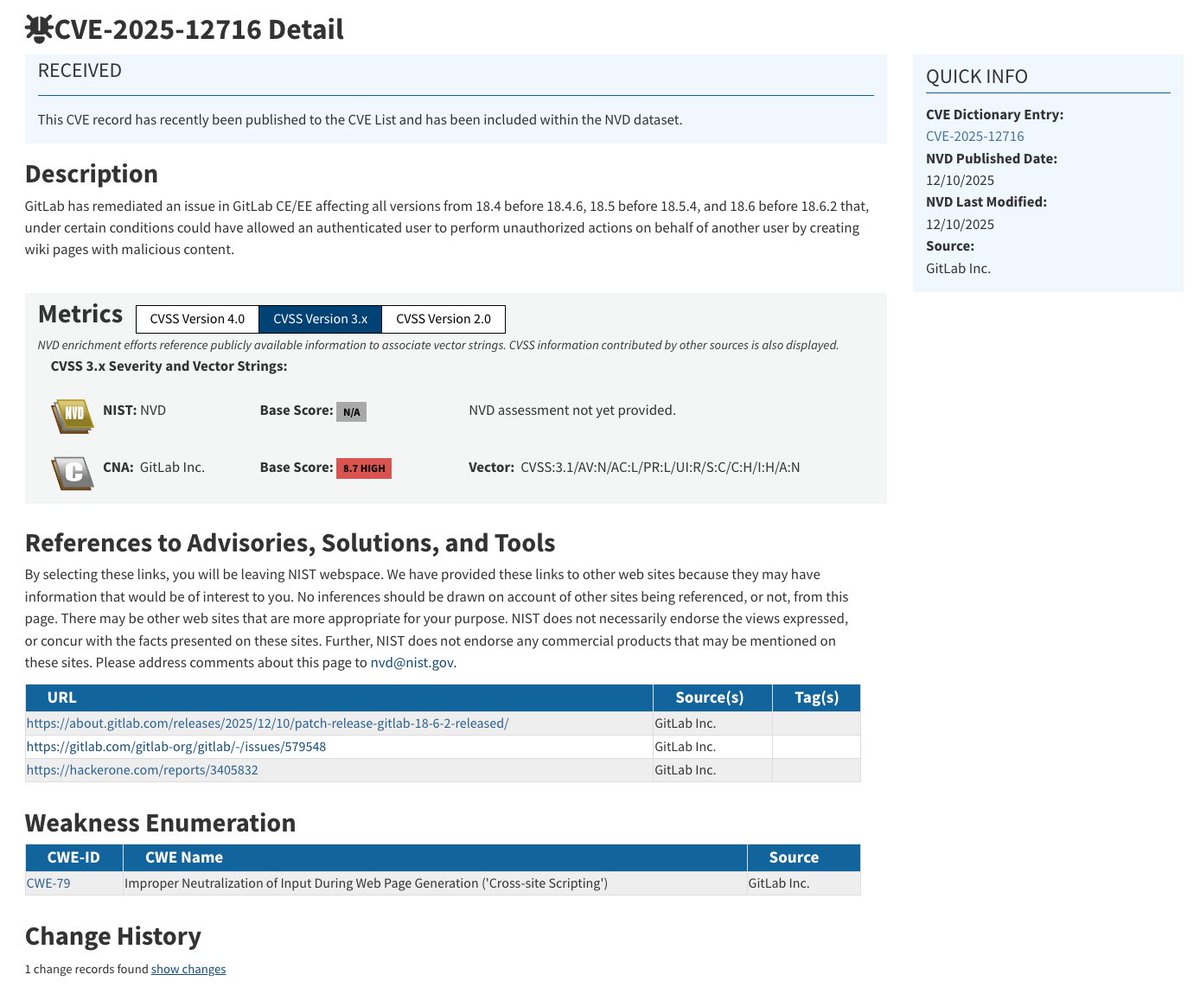This screenshot has height=994, width=1200.
Task: Open the CVSS Version 2.0 tab
Action: click(x=443, y=319)
